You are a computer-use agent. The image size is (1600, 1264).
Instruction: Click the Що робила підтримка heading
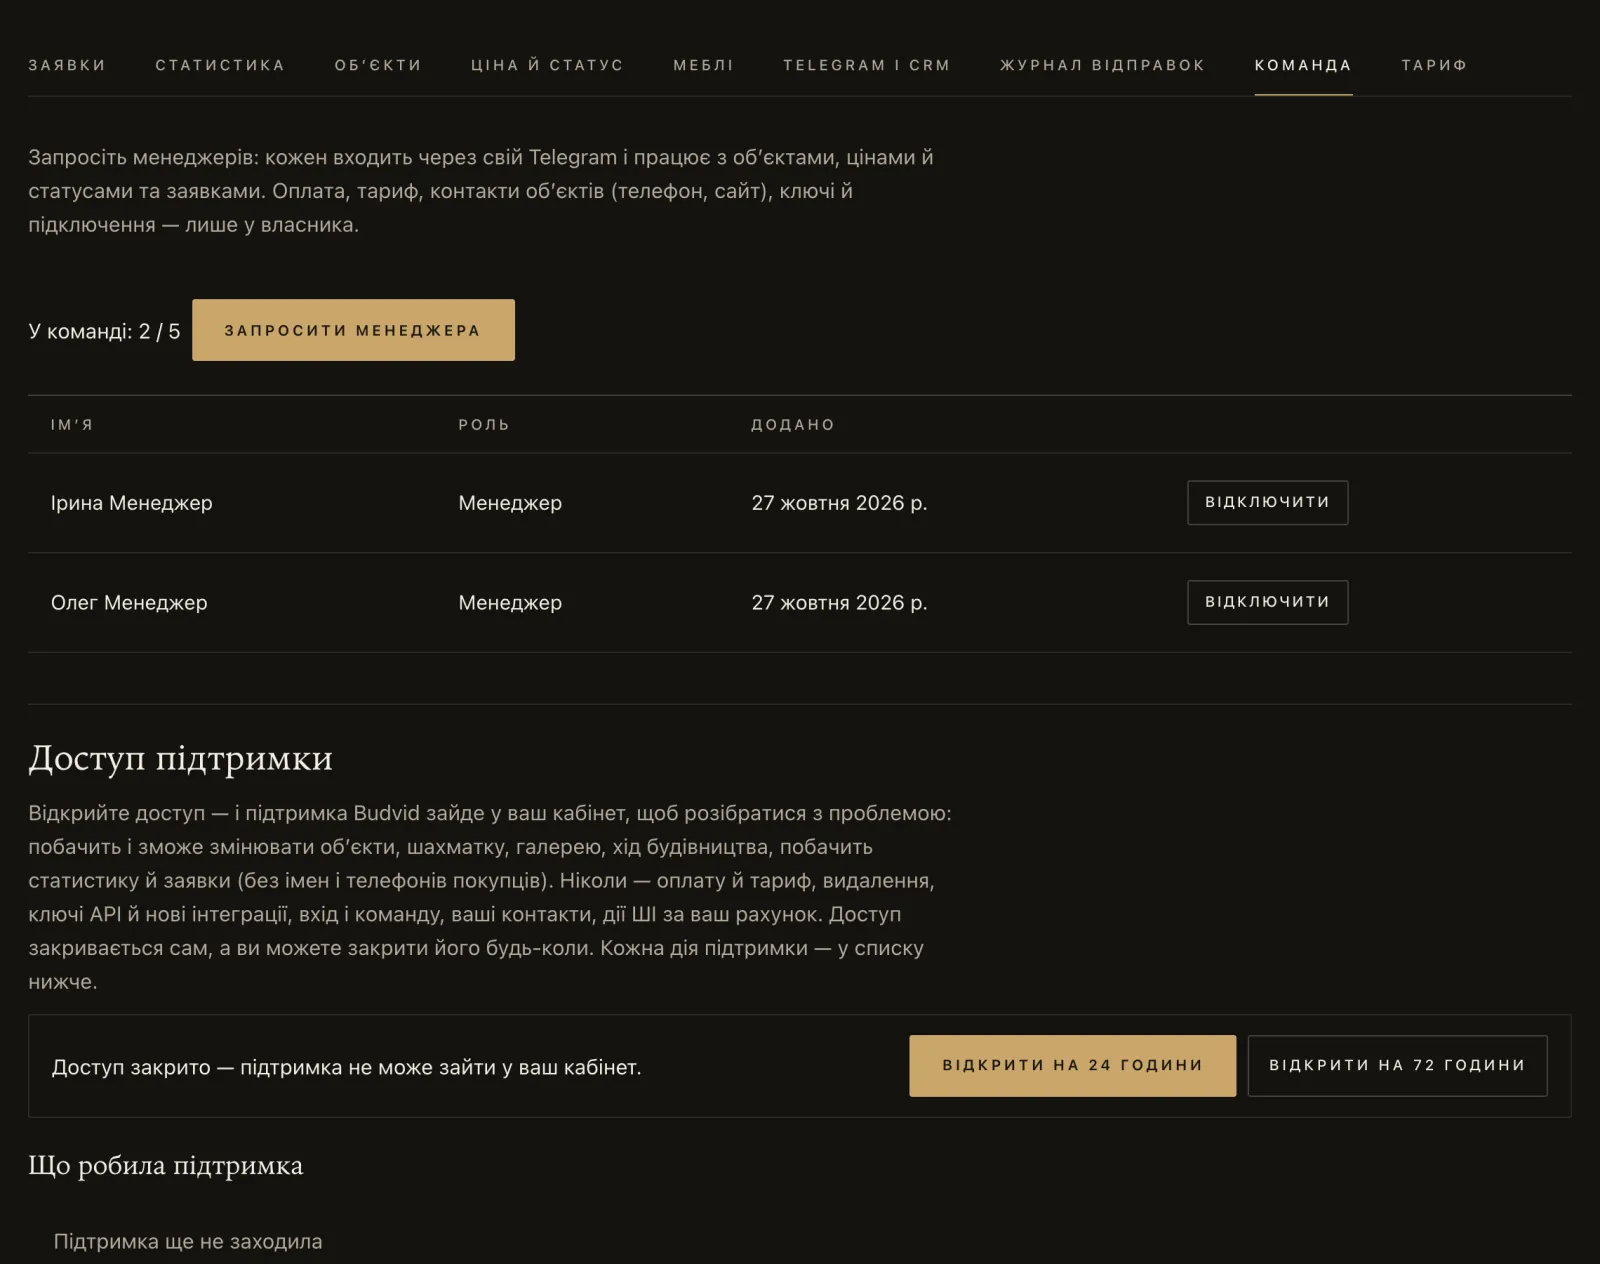pyautogui.click(x=165, y=1166)
